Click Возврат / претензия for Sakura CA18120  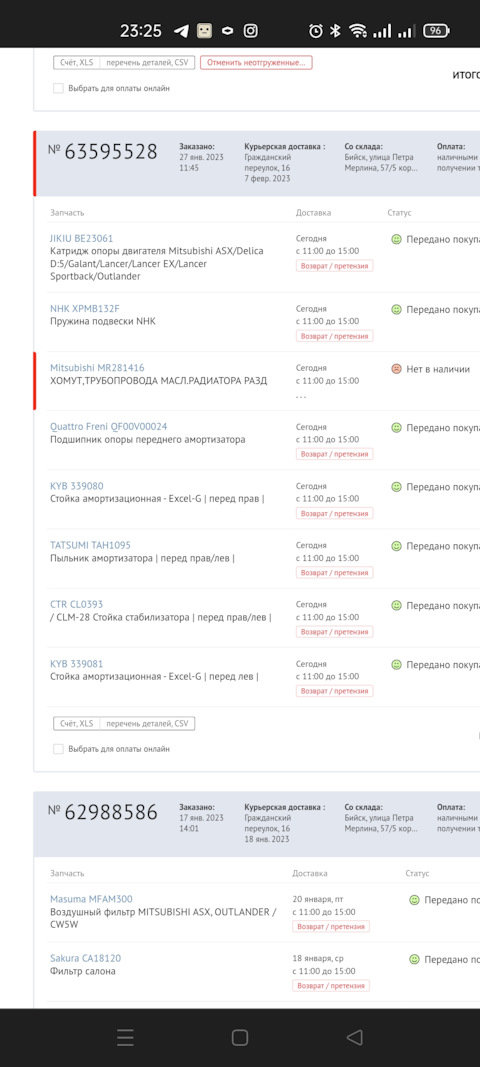(332, 985)
